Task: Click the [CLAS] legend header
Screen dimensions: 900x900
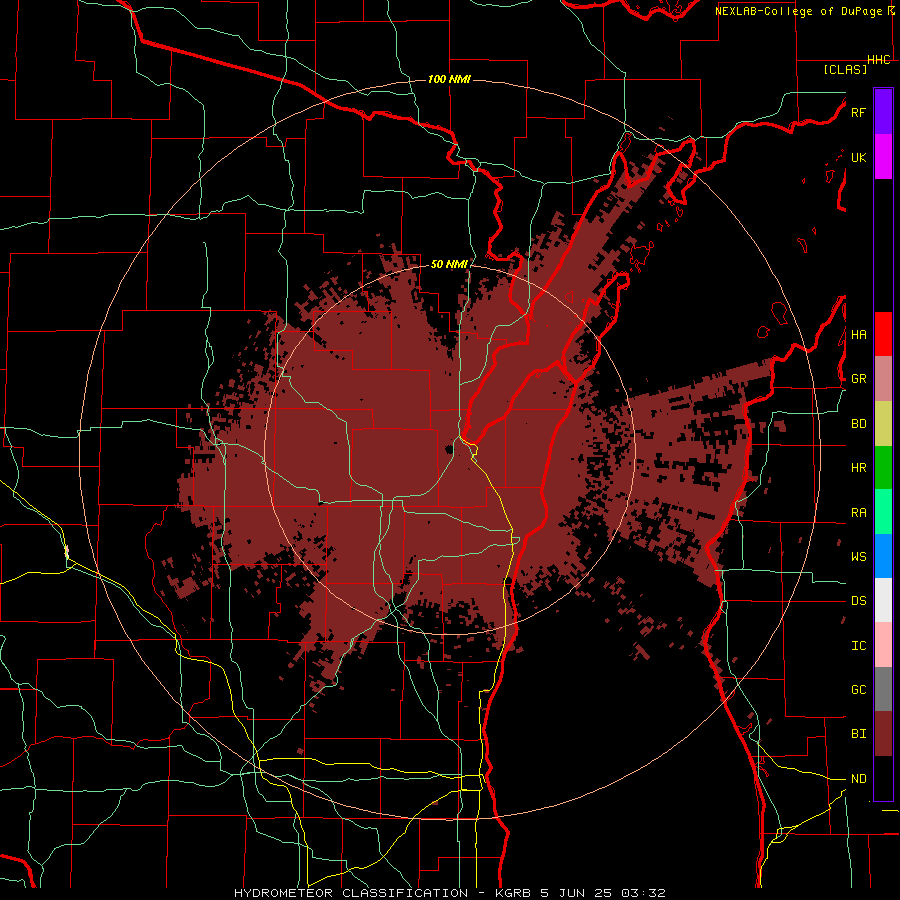Action: pos(845,69)
